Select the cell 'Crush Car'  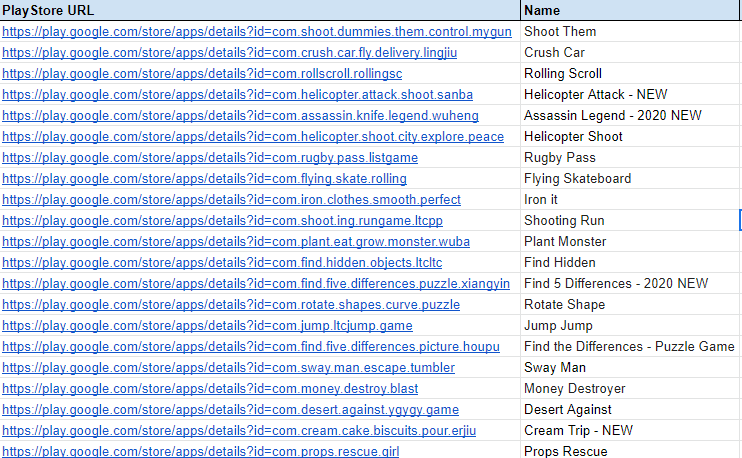tap(629, 53)
